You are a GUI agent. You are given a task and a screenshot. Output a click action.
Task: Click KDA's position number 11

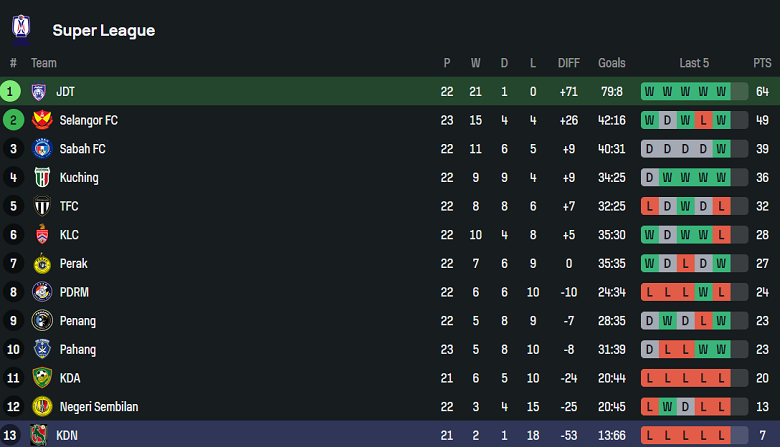point(13,378)
